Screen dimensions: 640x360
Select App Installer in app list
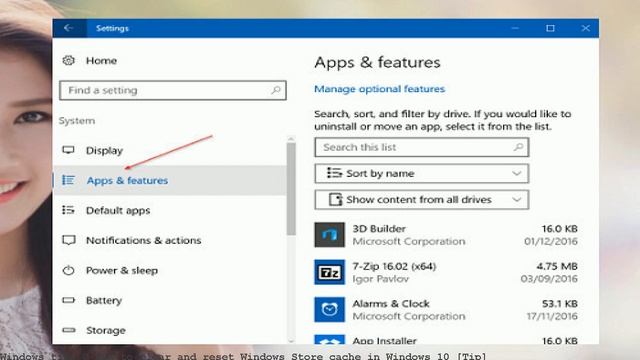(x=446, y=340)
